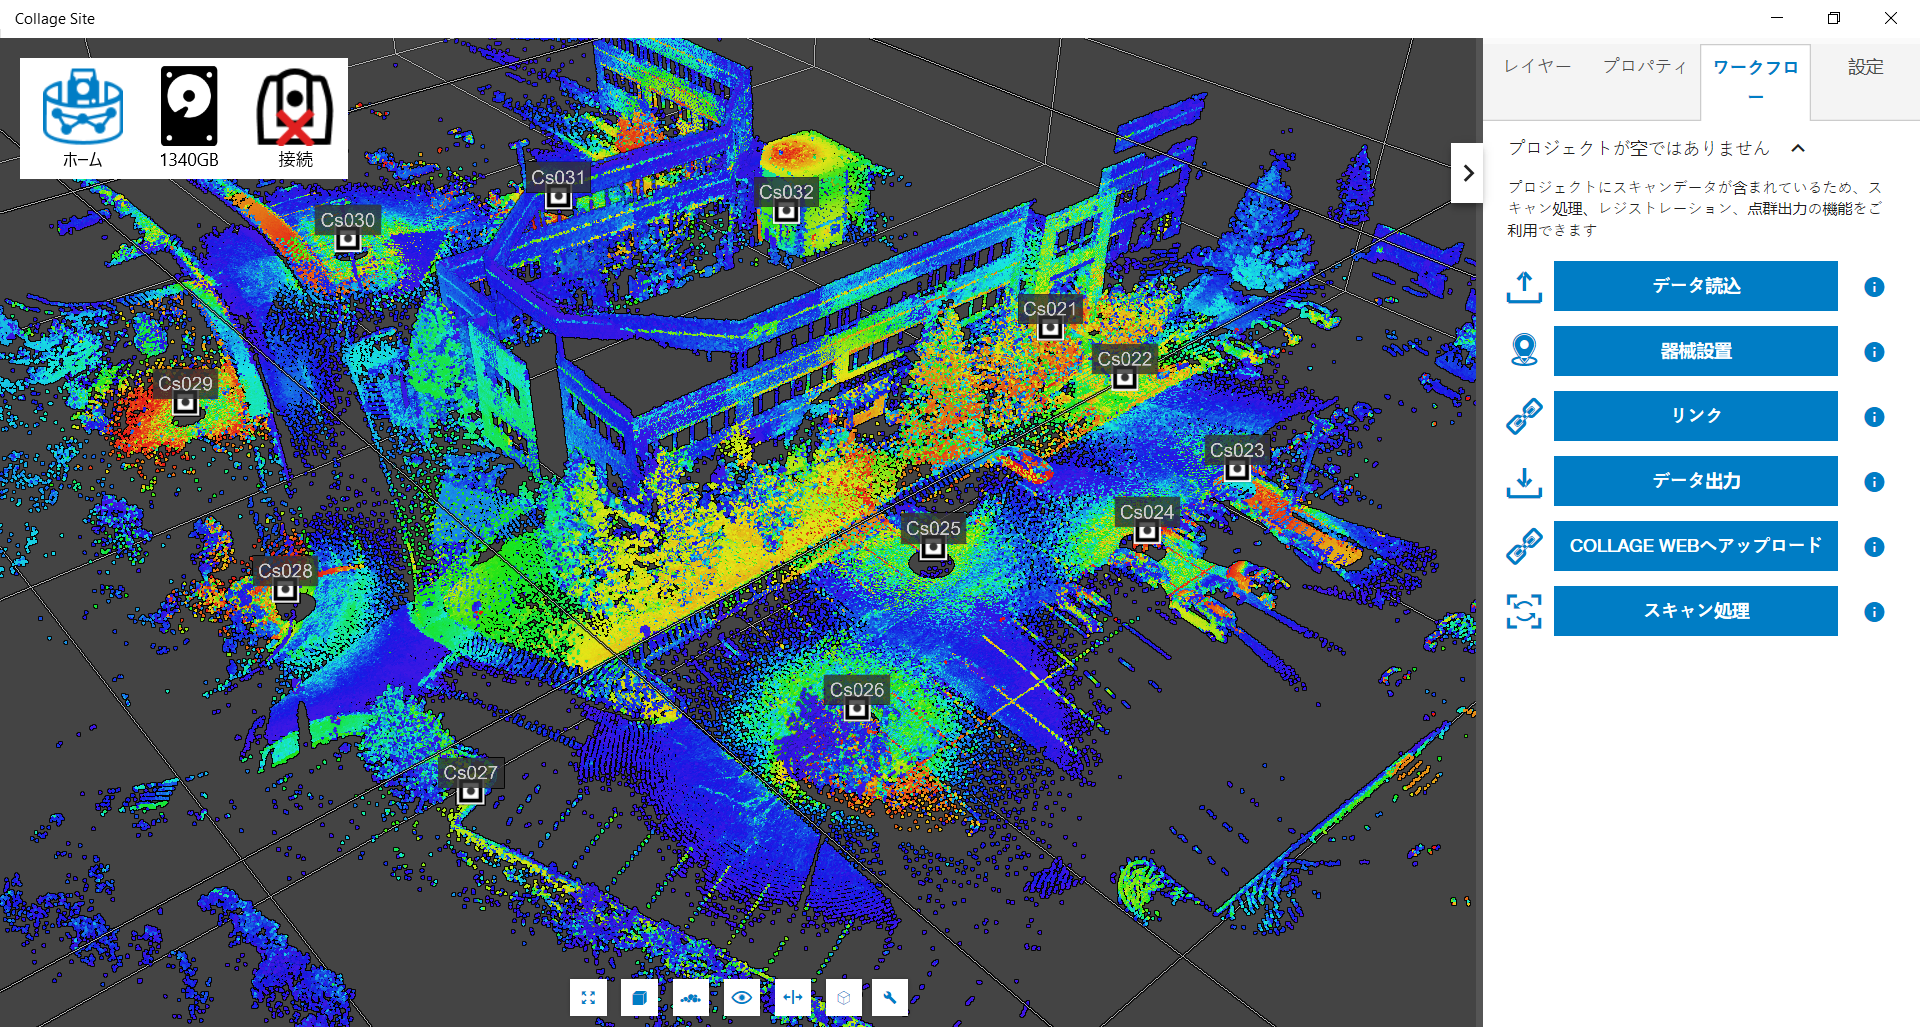1920x1027 pixels.
Task: Toggle the eye visibility icon in bottom toolbar
Action: (741, 997)
